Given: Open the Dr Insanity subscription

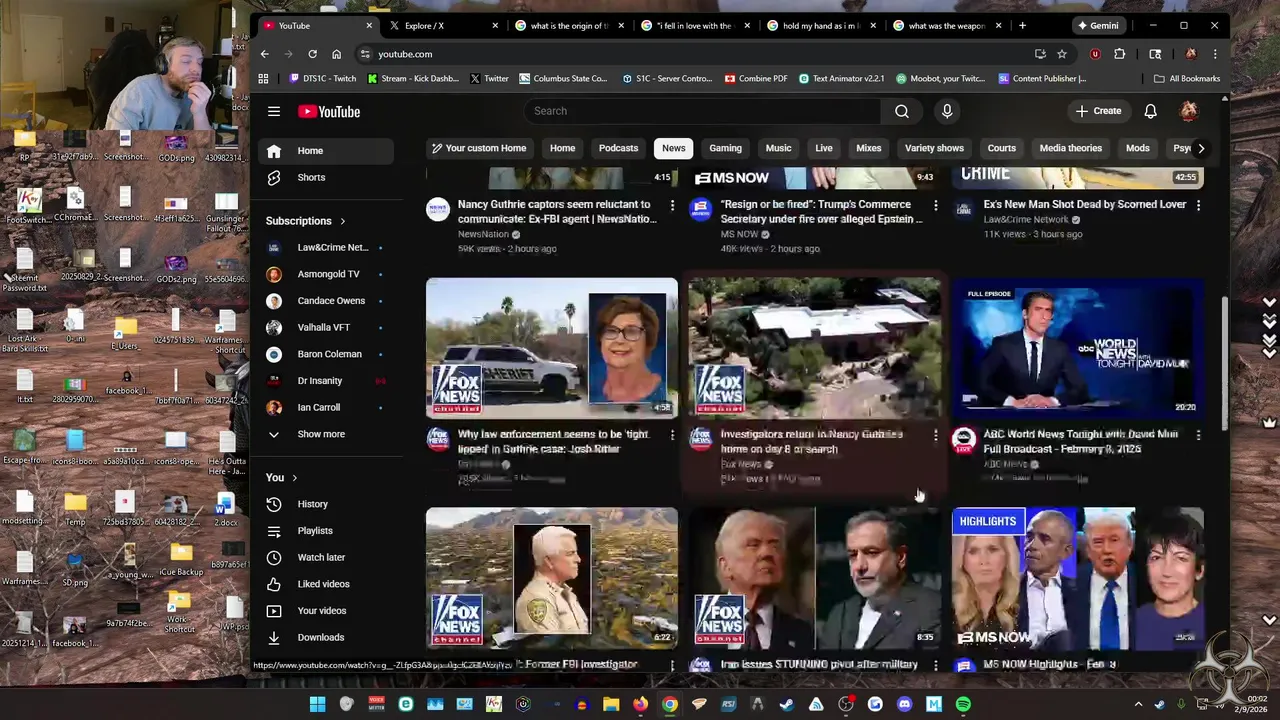Looking at the screenshot, I should (327, 380).
